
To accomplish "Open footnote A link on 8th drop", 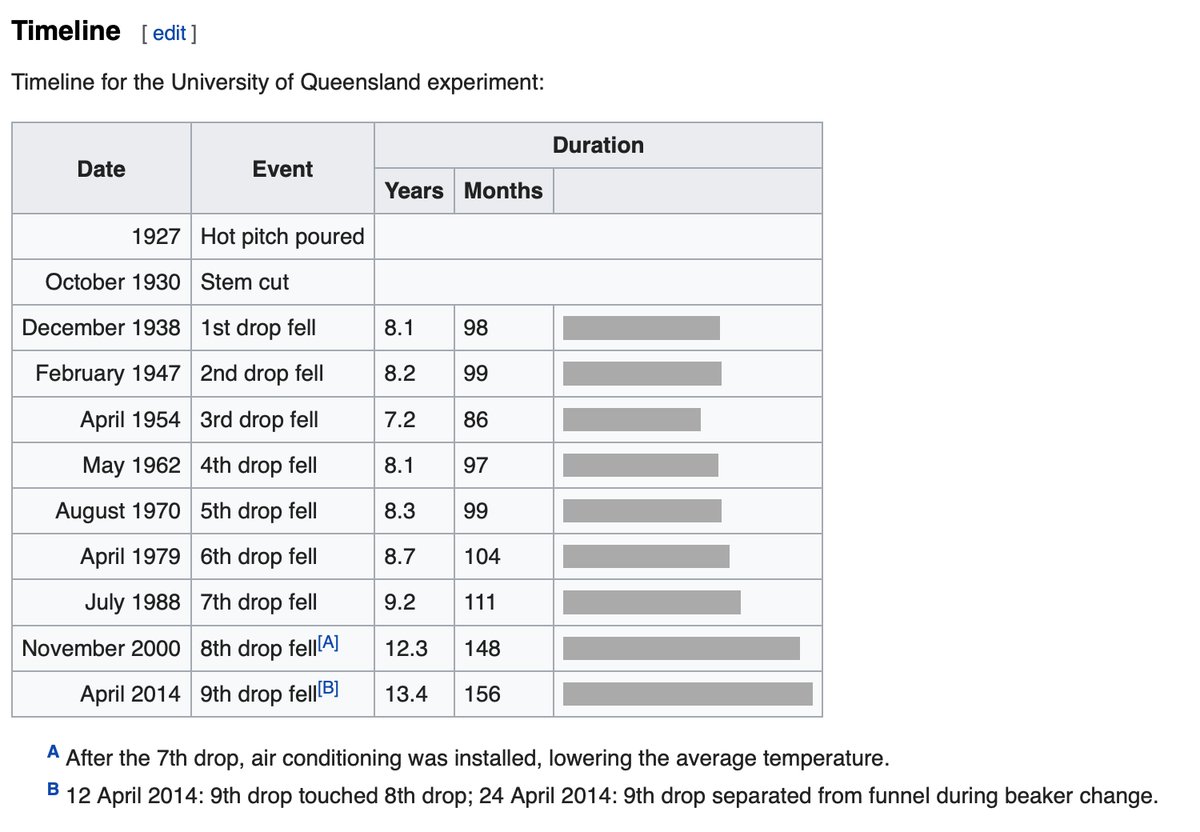I will tap(328, 644).
